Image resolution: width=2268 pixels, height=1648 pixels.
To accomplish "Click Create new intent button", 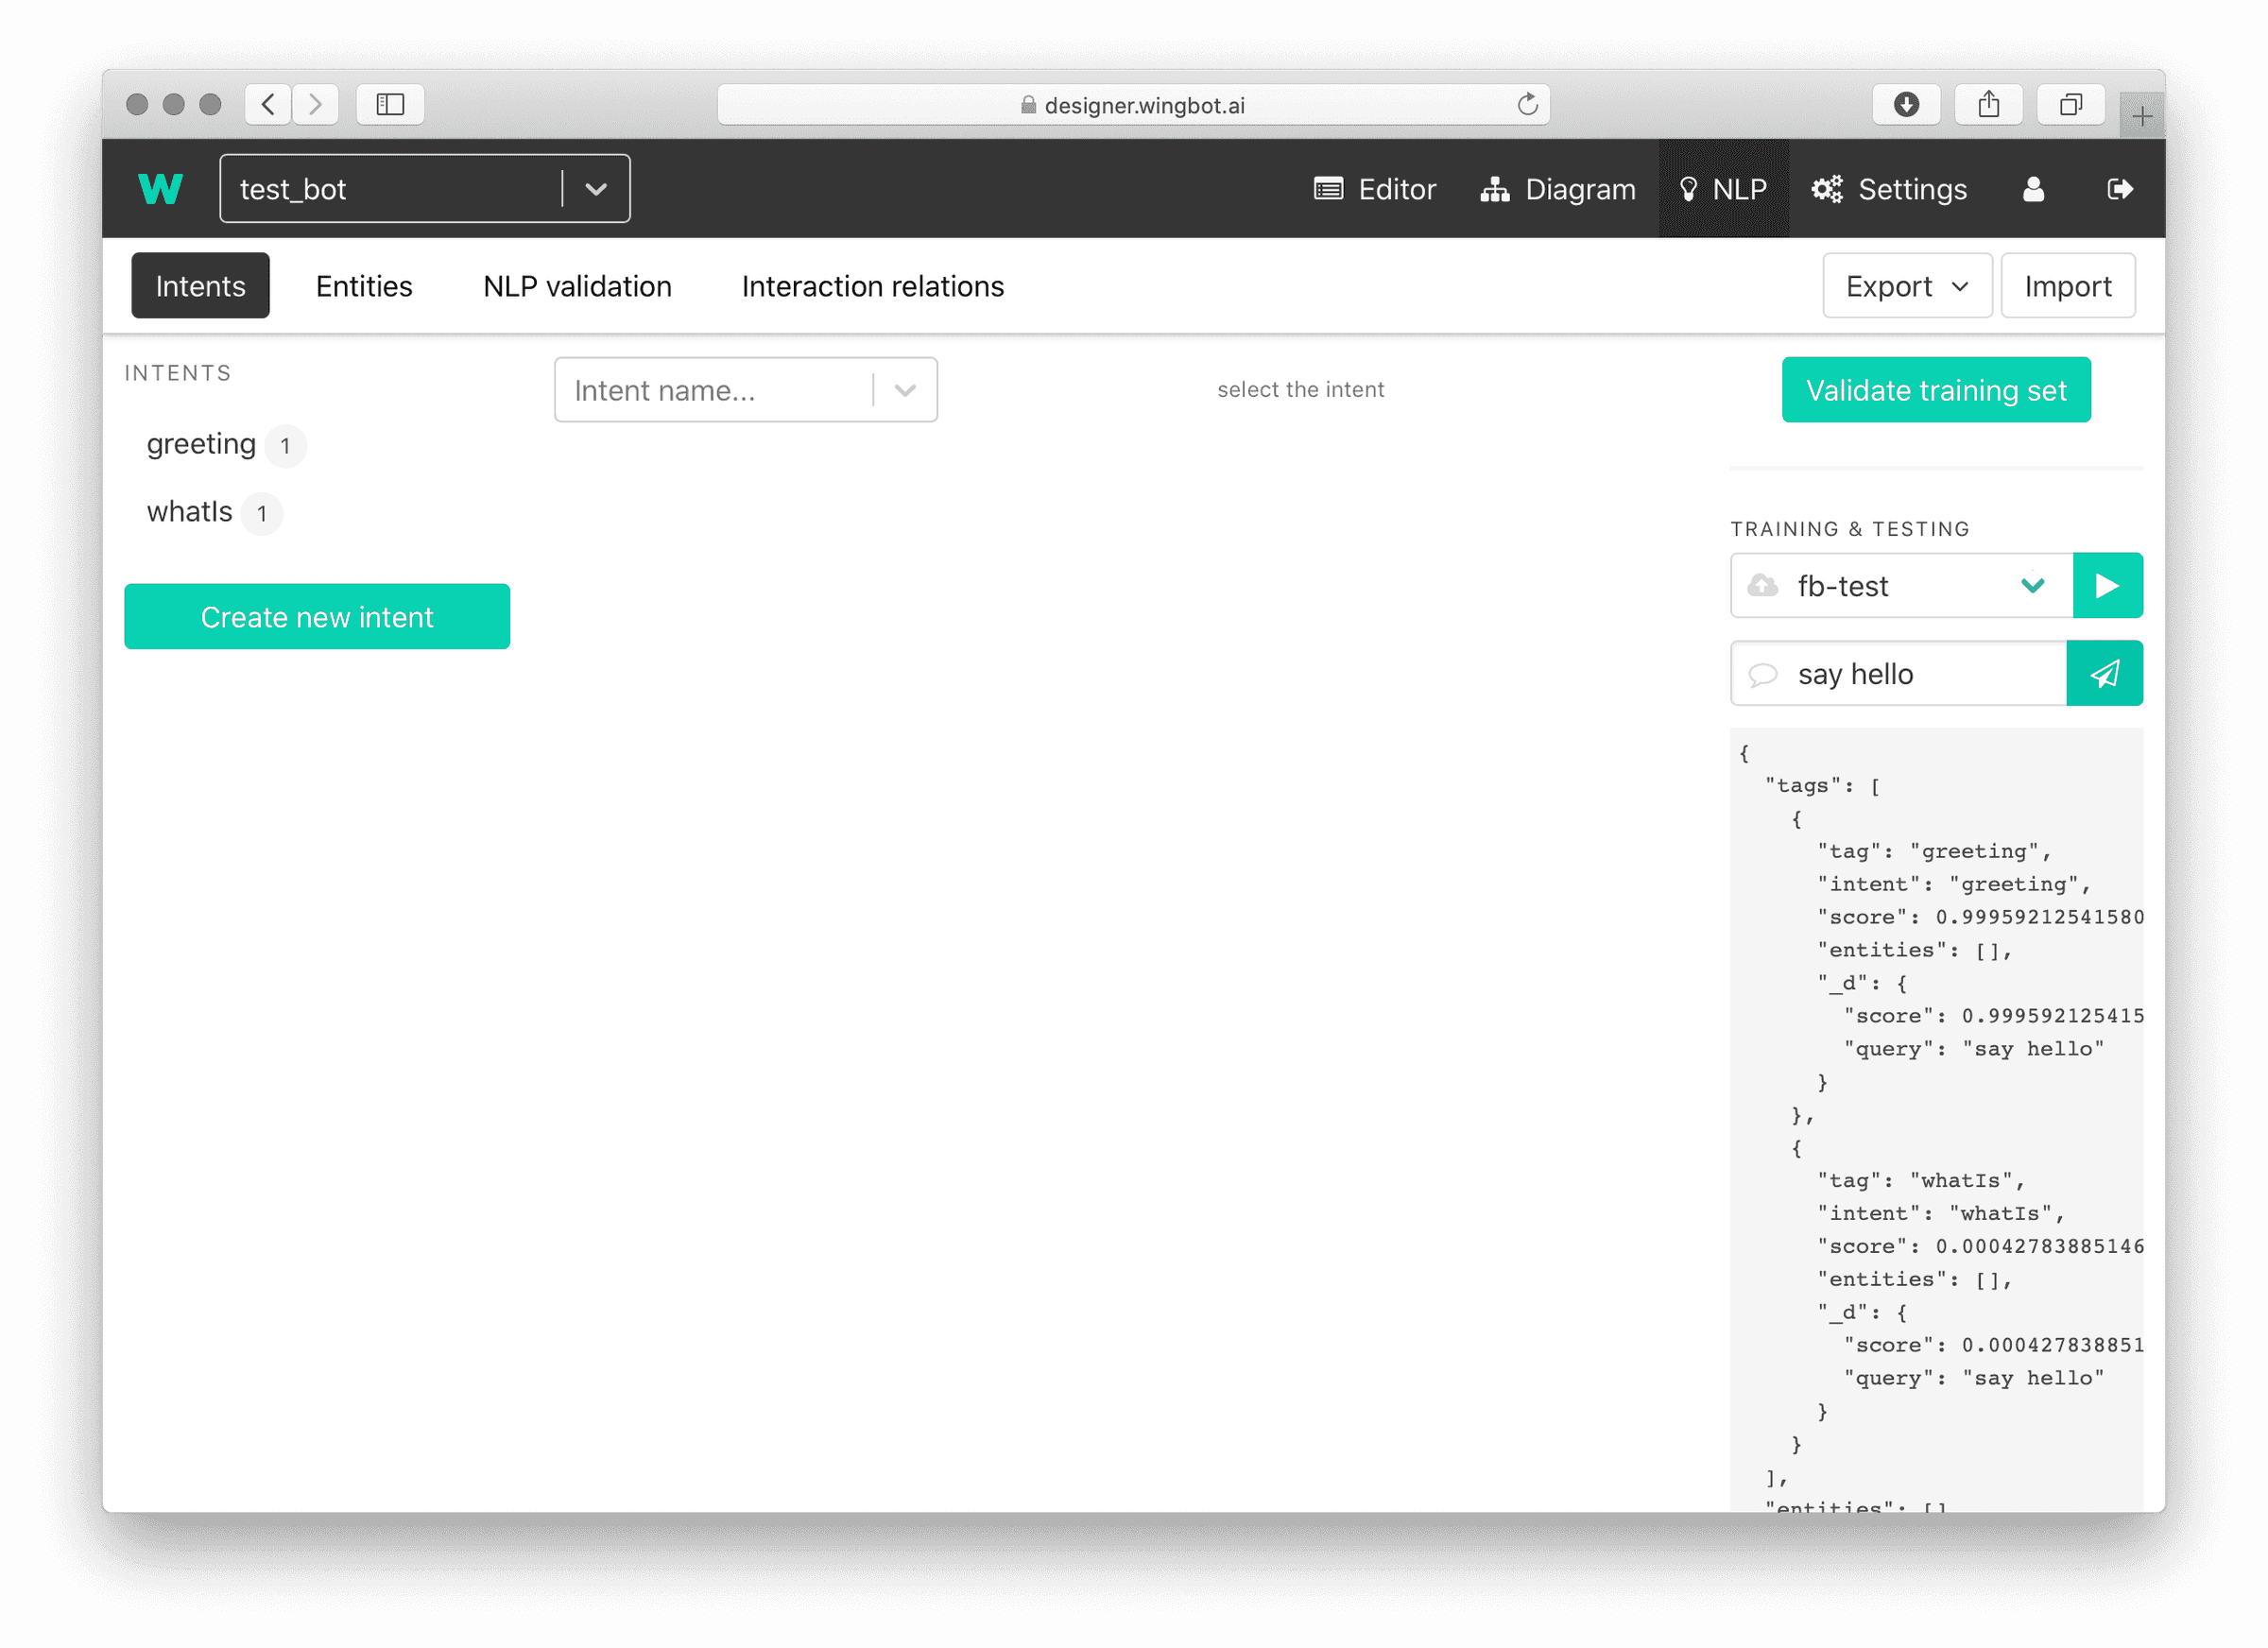I will [x=317, y=617].
